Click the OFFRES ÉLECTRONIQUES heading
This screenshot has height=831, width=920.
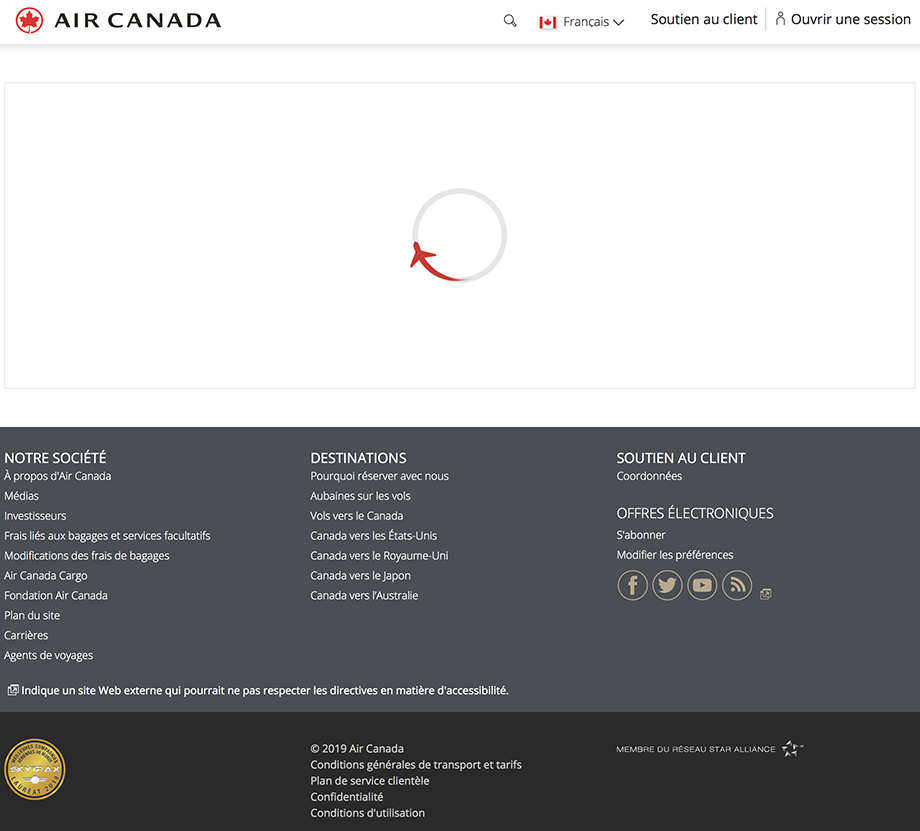(695, 514)
